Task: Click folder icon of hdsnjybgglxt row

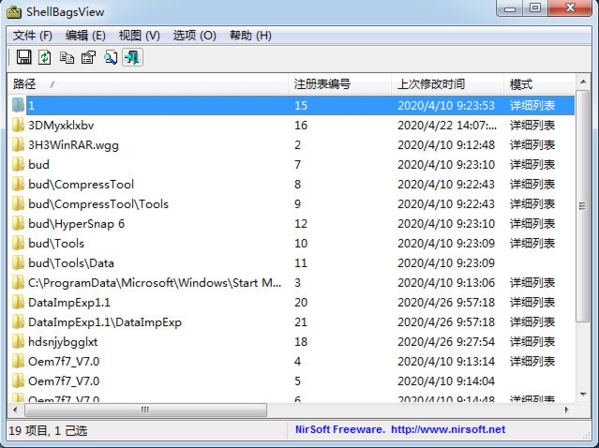Action: point(18,341)
